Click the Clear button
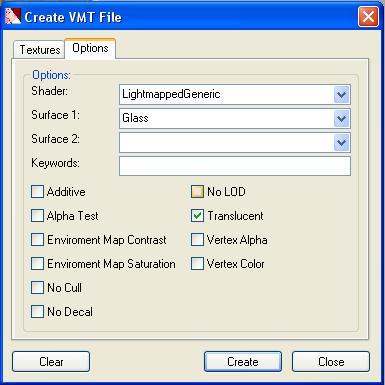The width and height of the screenshot is (385, 385). point(51,362)
